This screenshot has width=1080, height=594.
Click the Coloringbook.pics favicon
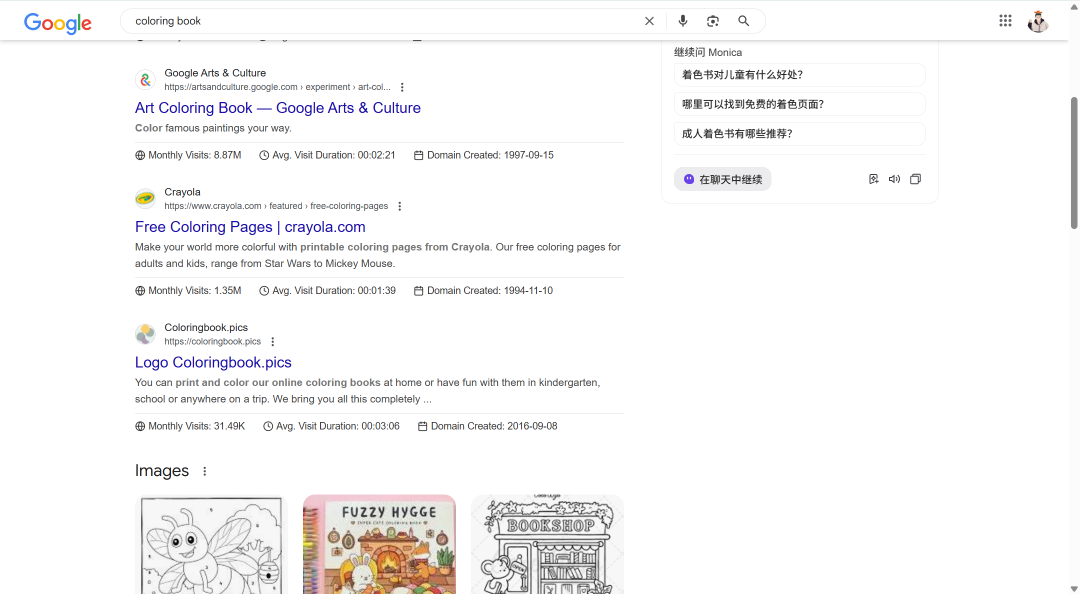pyautogui.click(x=145, y=334)
